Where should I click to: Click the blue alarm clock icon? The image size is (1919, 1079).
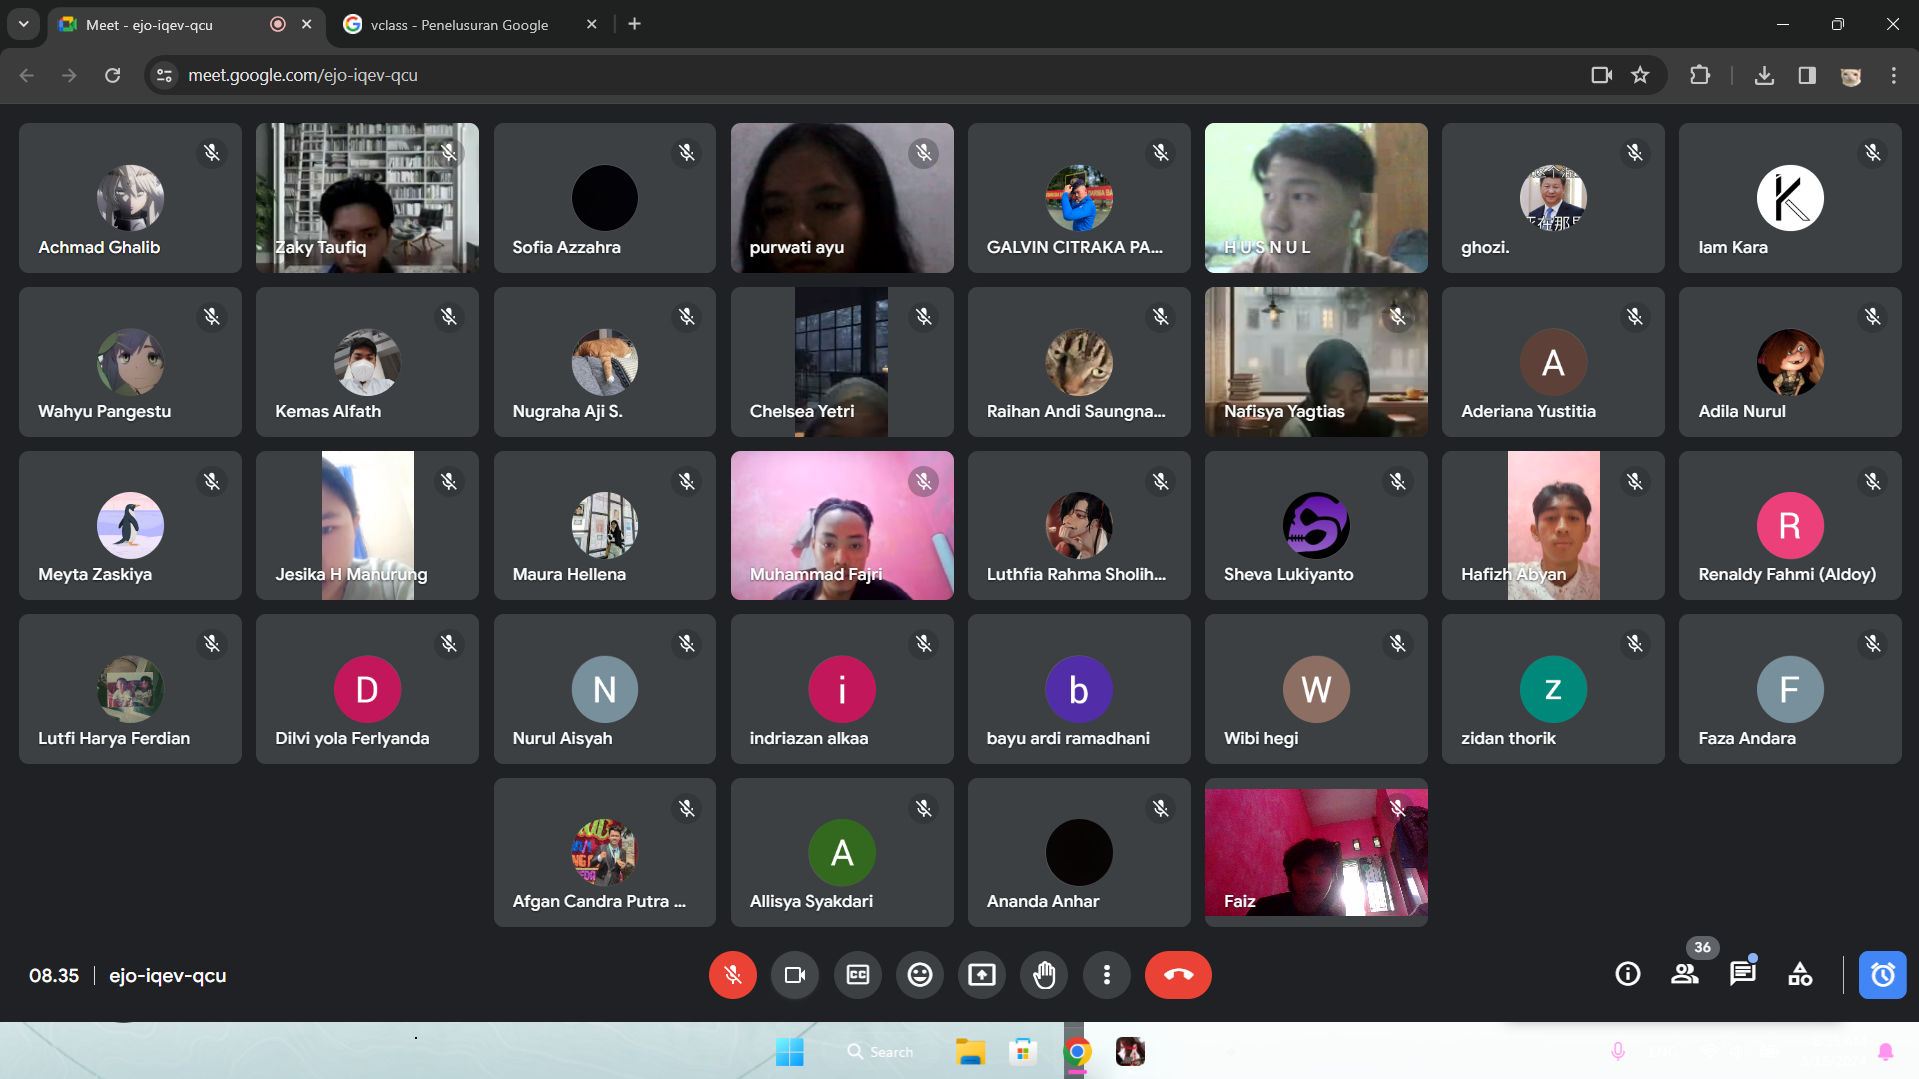point(1882,975)
